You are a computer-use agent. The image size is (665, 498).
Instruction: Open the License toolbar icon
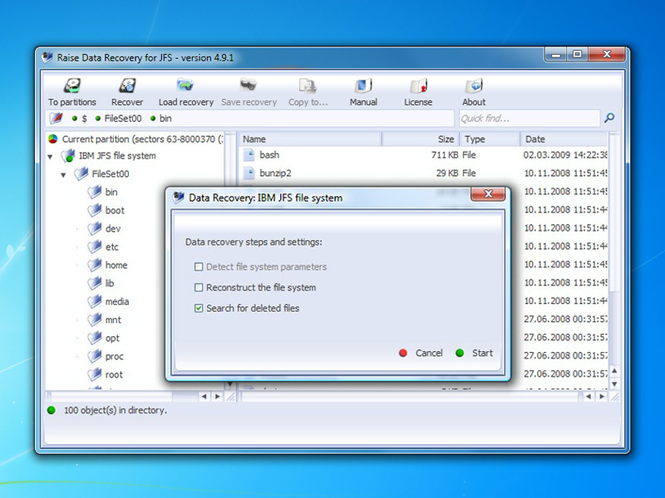(x=418, y=85)
